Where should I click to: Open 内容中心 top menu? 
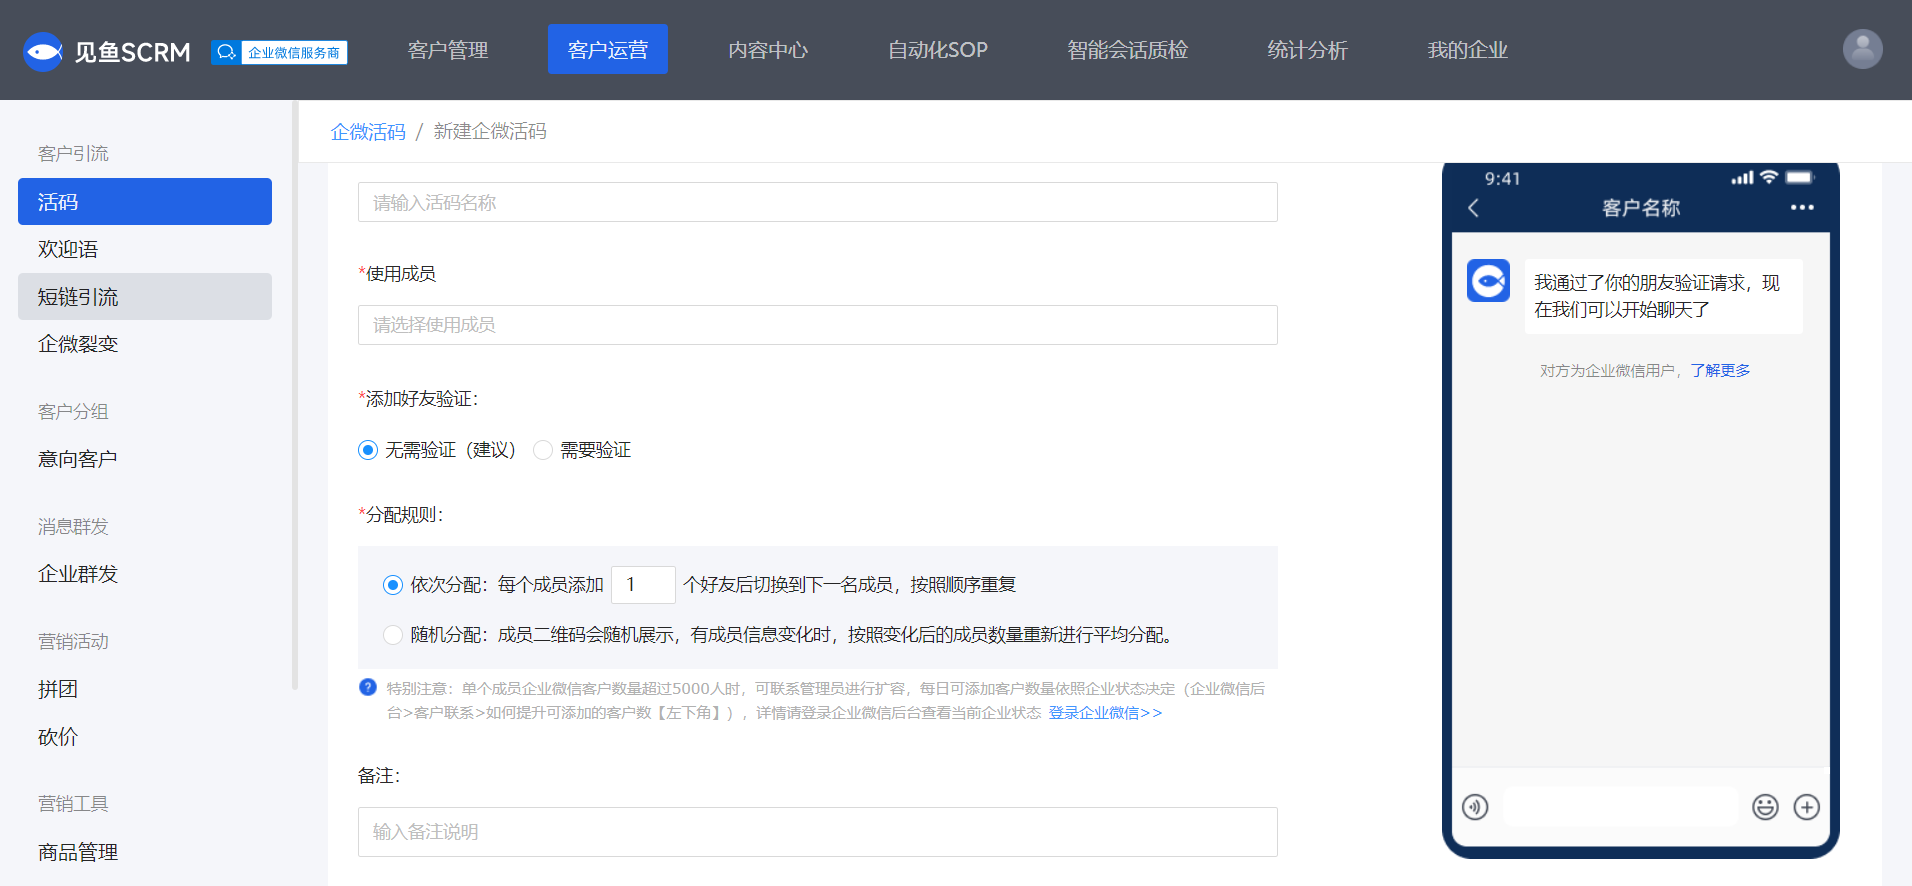(768, 50)
